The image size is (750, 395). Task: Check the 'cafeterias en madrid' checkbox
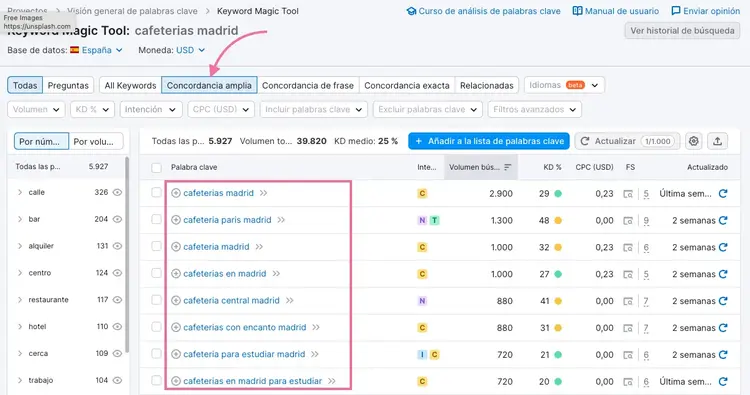click(156, 273)
